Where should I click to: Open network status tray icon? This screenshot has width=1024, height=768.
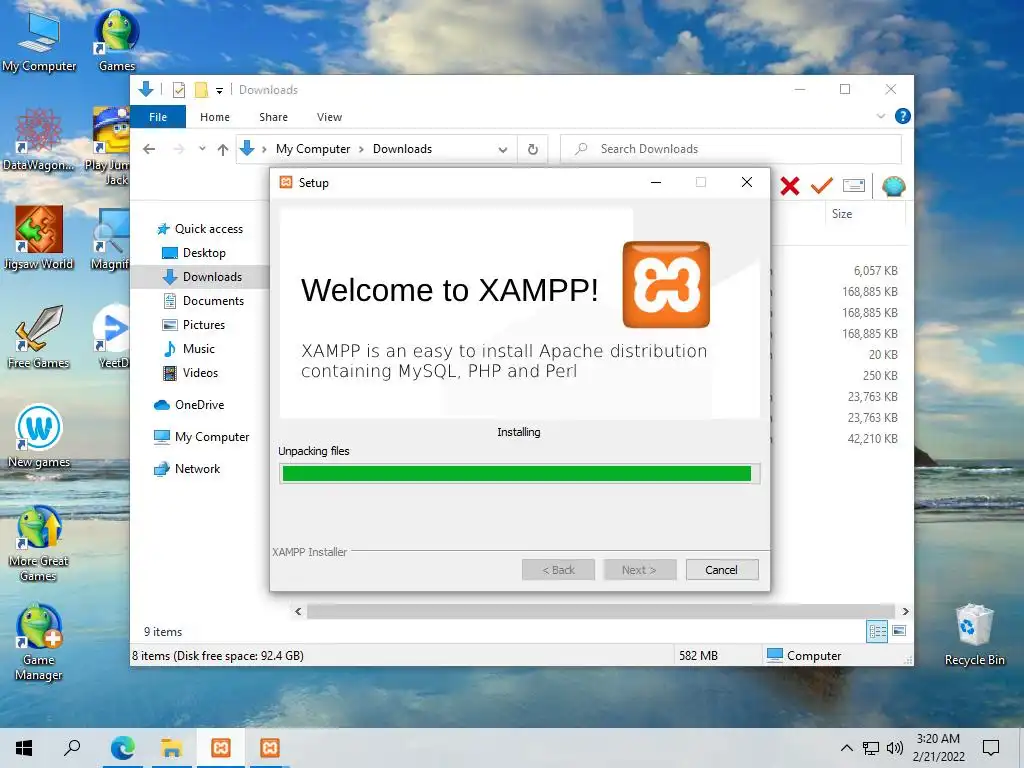pyautogui.click(x=871, y=748)
